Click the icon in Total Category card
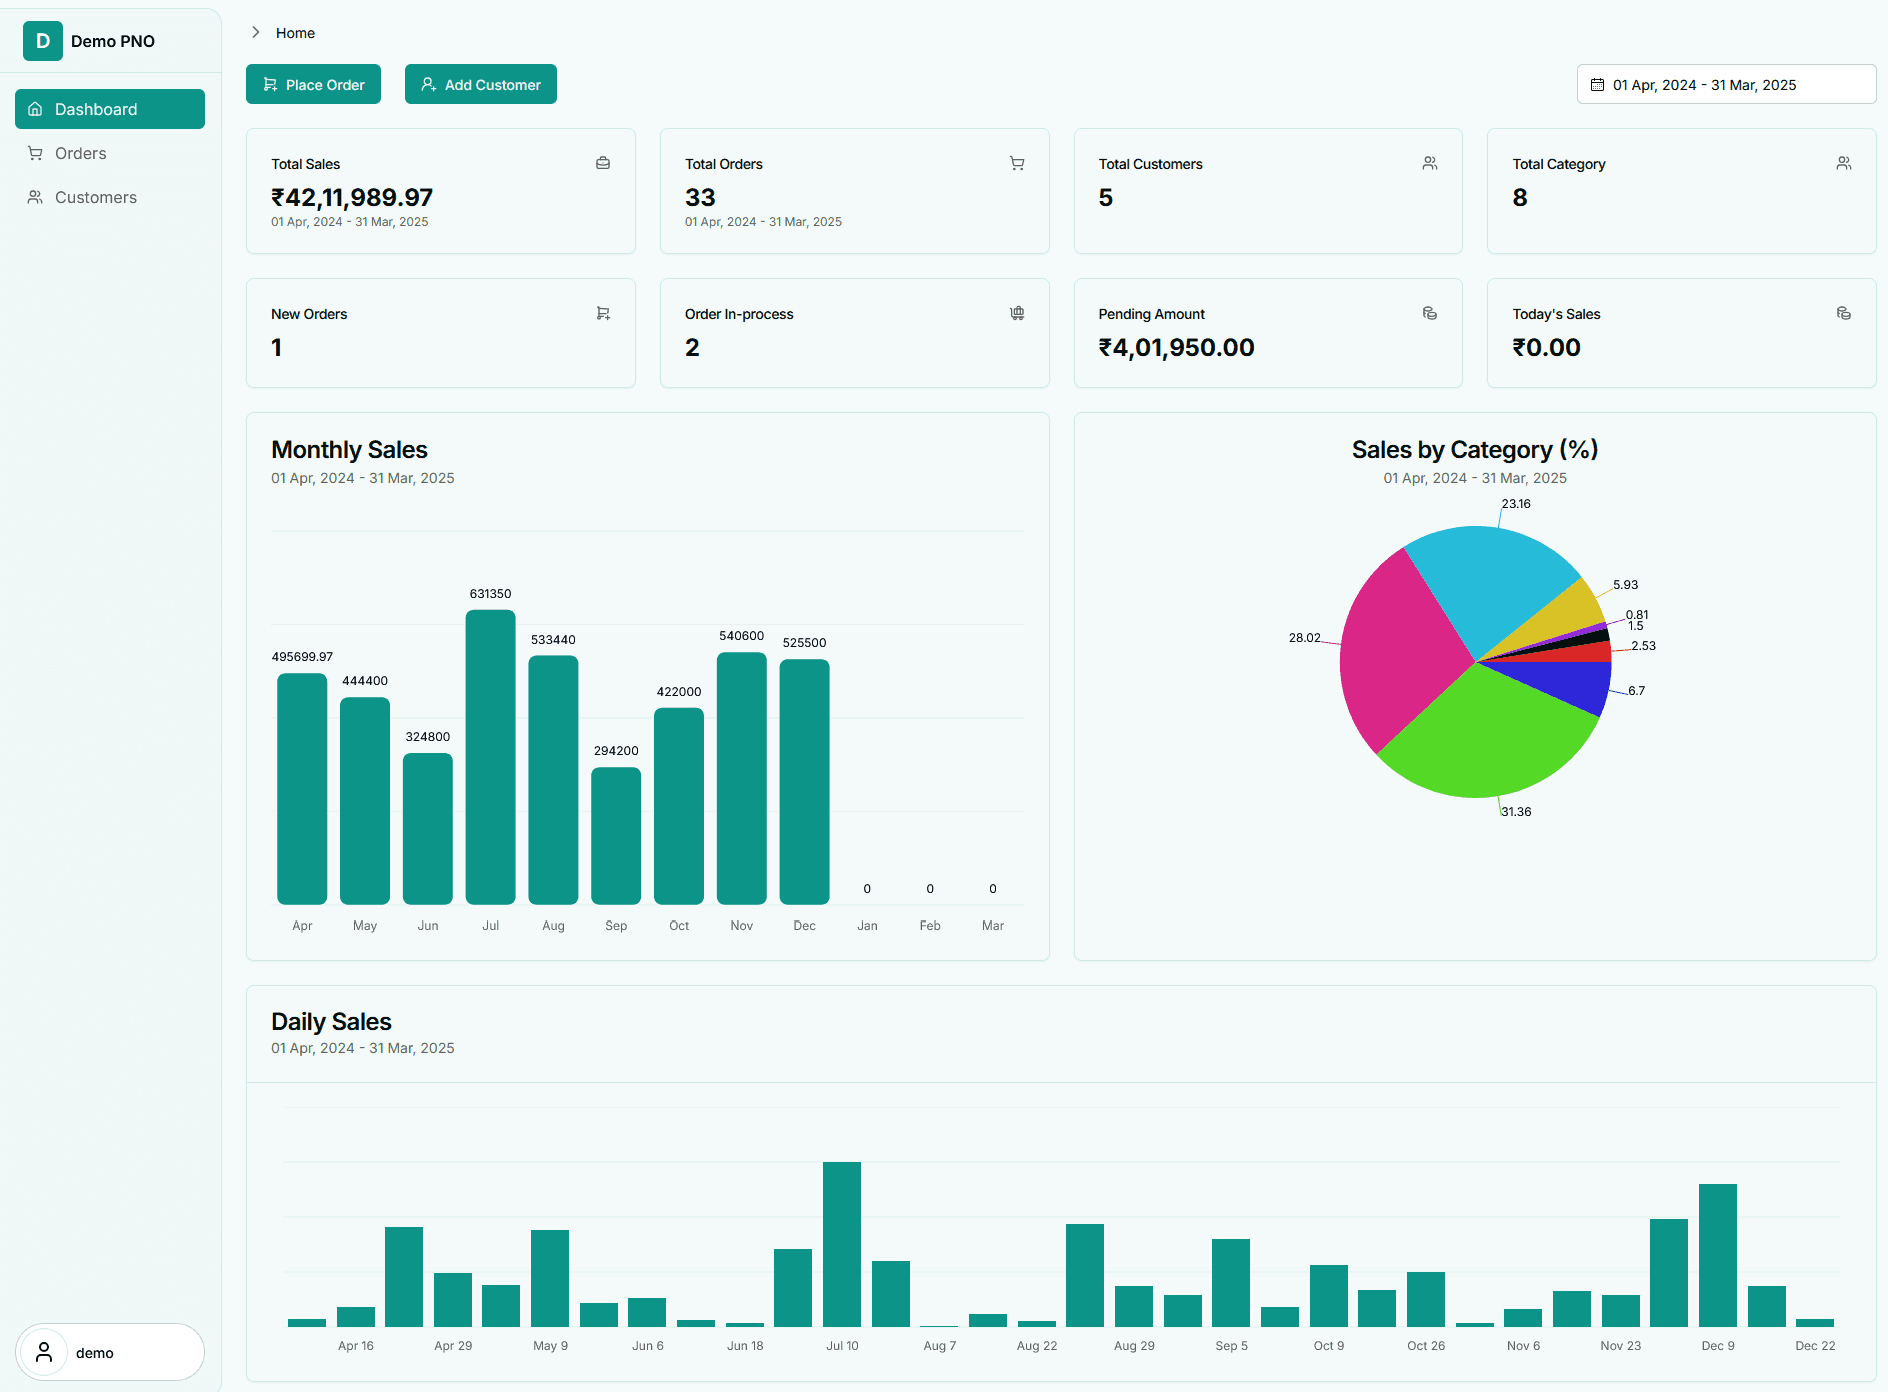The width and height of the screenshot is (1888, 1392). click(1844, 163)
